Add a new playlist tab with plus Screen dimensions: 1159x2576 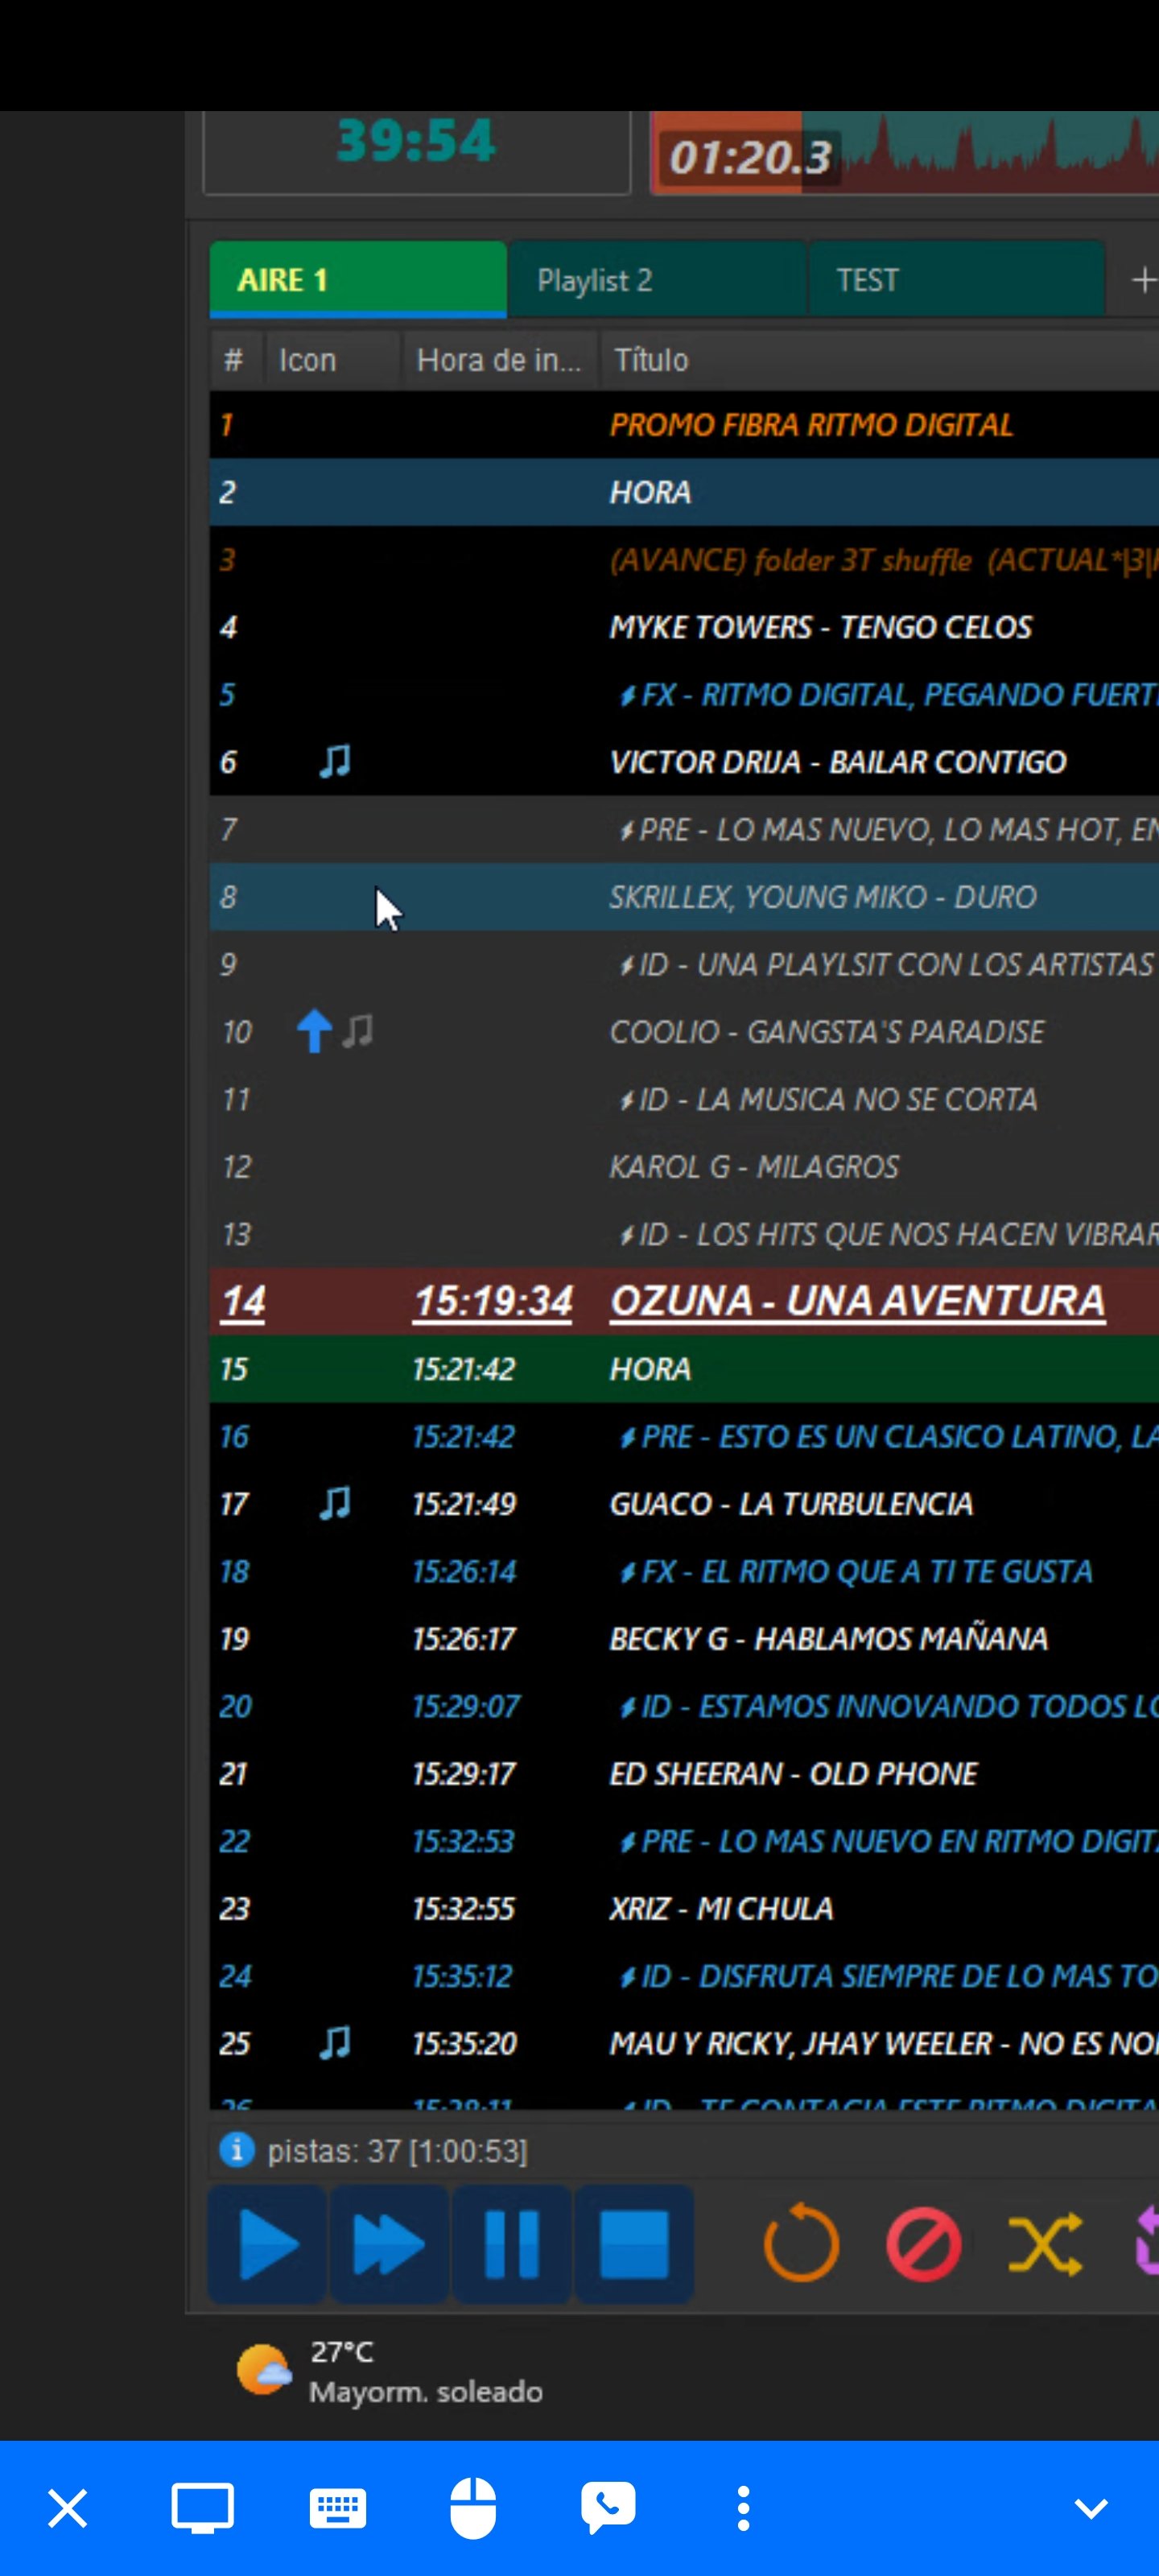tap(1142, 280)
